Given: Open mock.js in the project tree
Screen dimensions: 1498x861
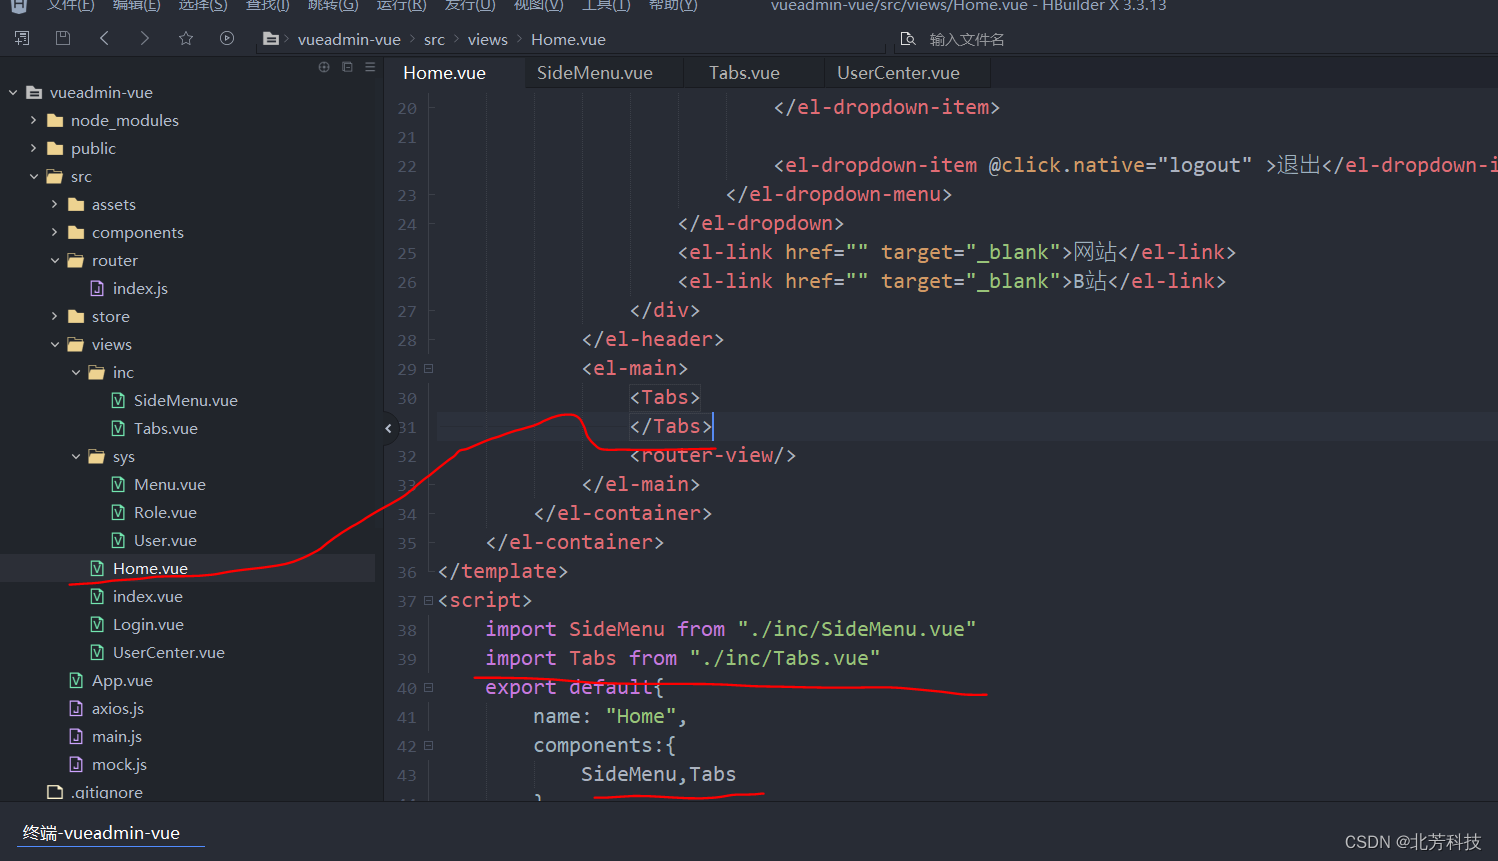Looking at the screenshot, I should 119,764.
